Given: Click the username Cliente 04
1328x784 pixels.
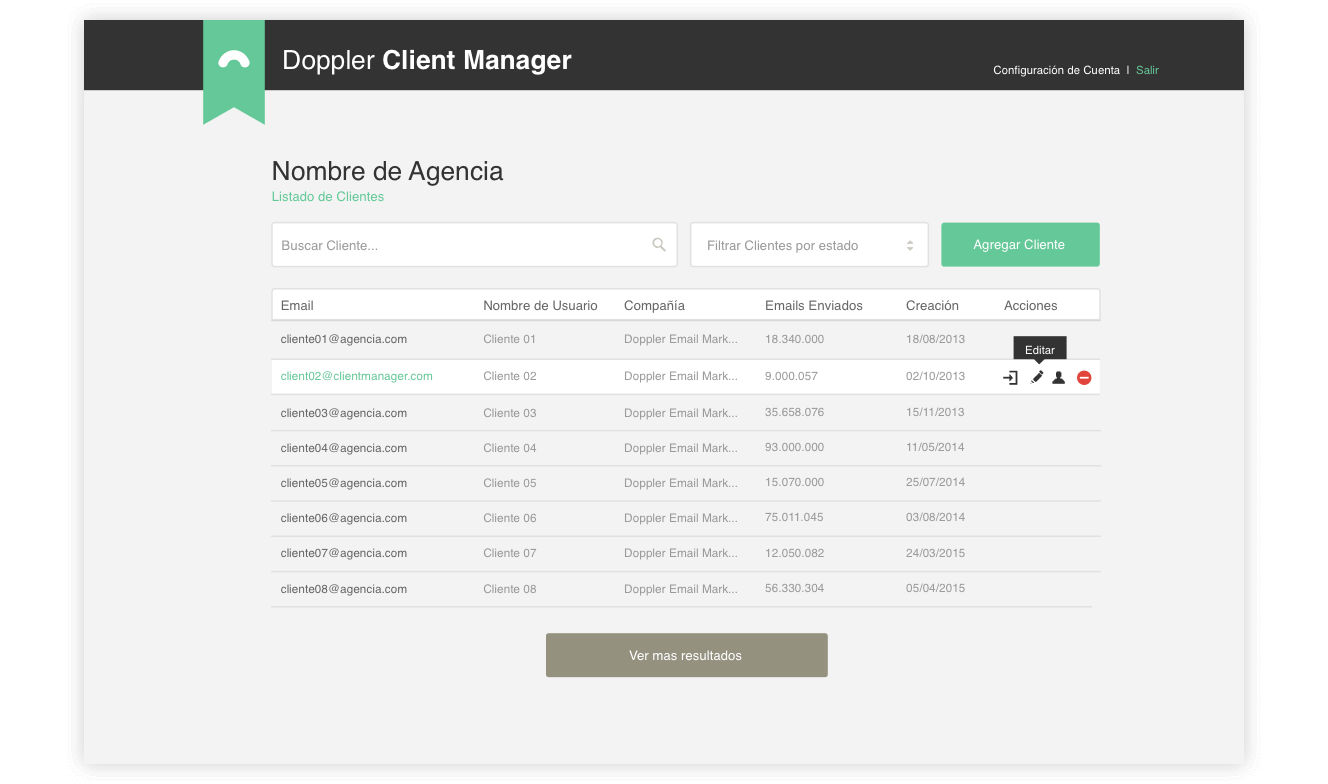Looking at the screenshot, I should tap(510, 448).
